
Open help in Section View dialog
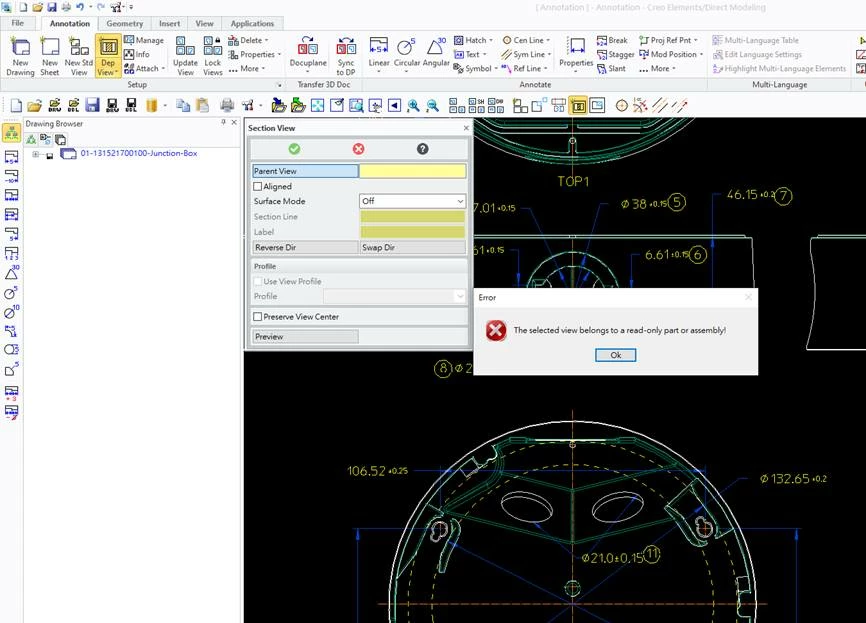pyautogui.click(x=423, y=149)
